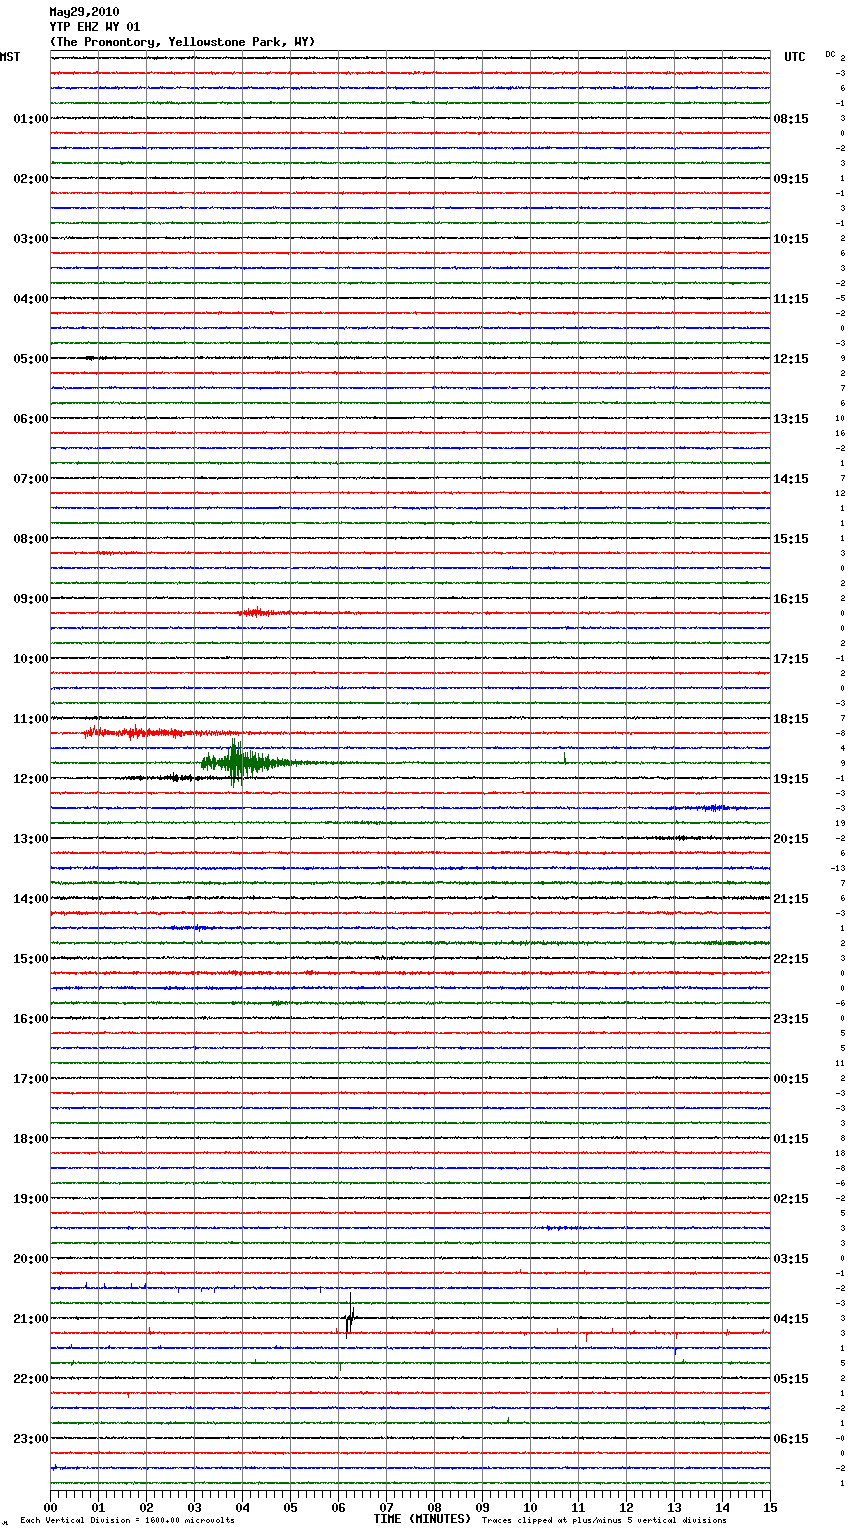Click the '06' minute tick on bottom axis
The image size is (850, 1534).
(x=339, y=1507)
